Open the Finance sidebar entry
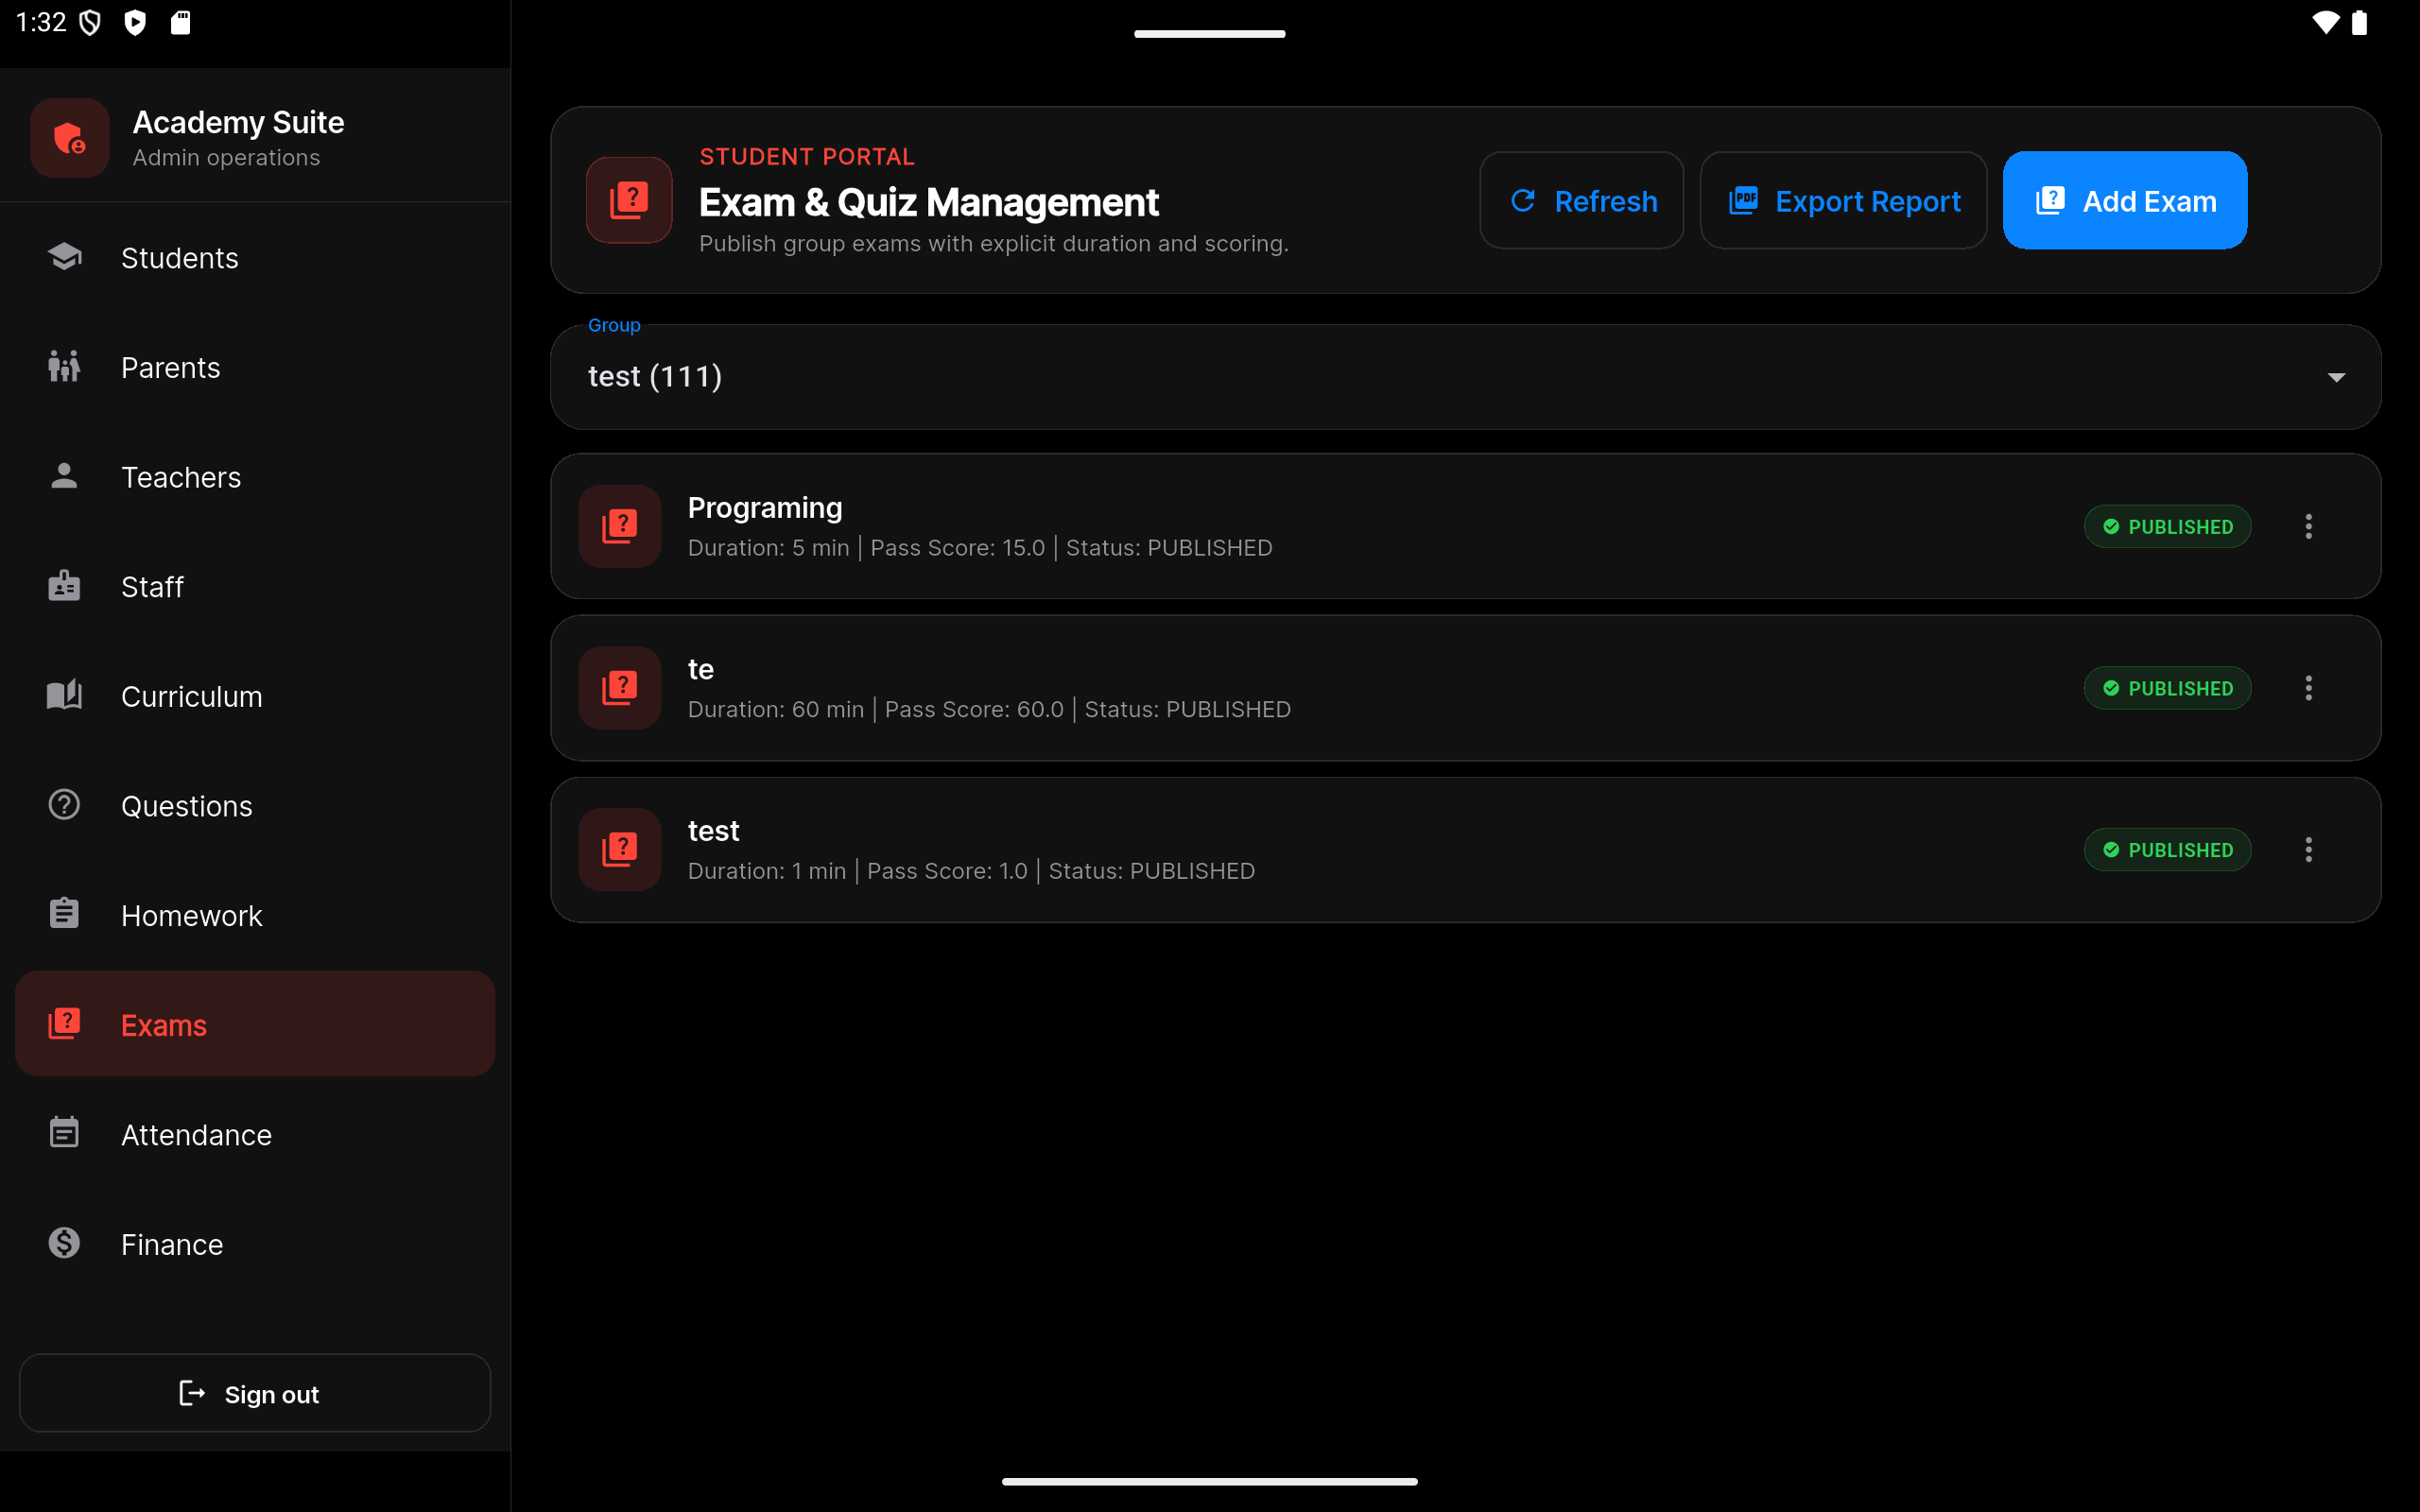2420x1512 pixels. 255,1244
